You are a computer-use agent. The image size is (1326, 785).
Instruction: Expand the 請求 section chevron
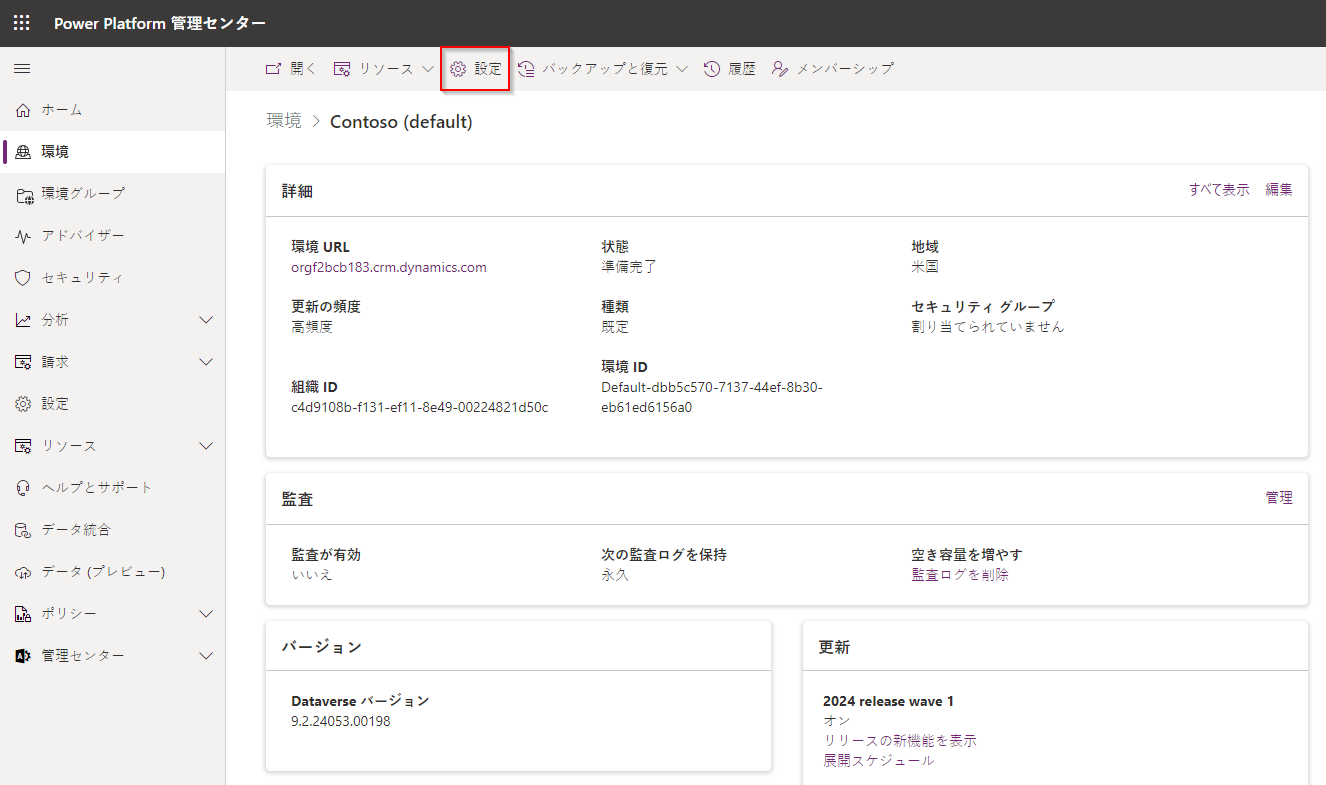tap(206, 362)
